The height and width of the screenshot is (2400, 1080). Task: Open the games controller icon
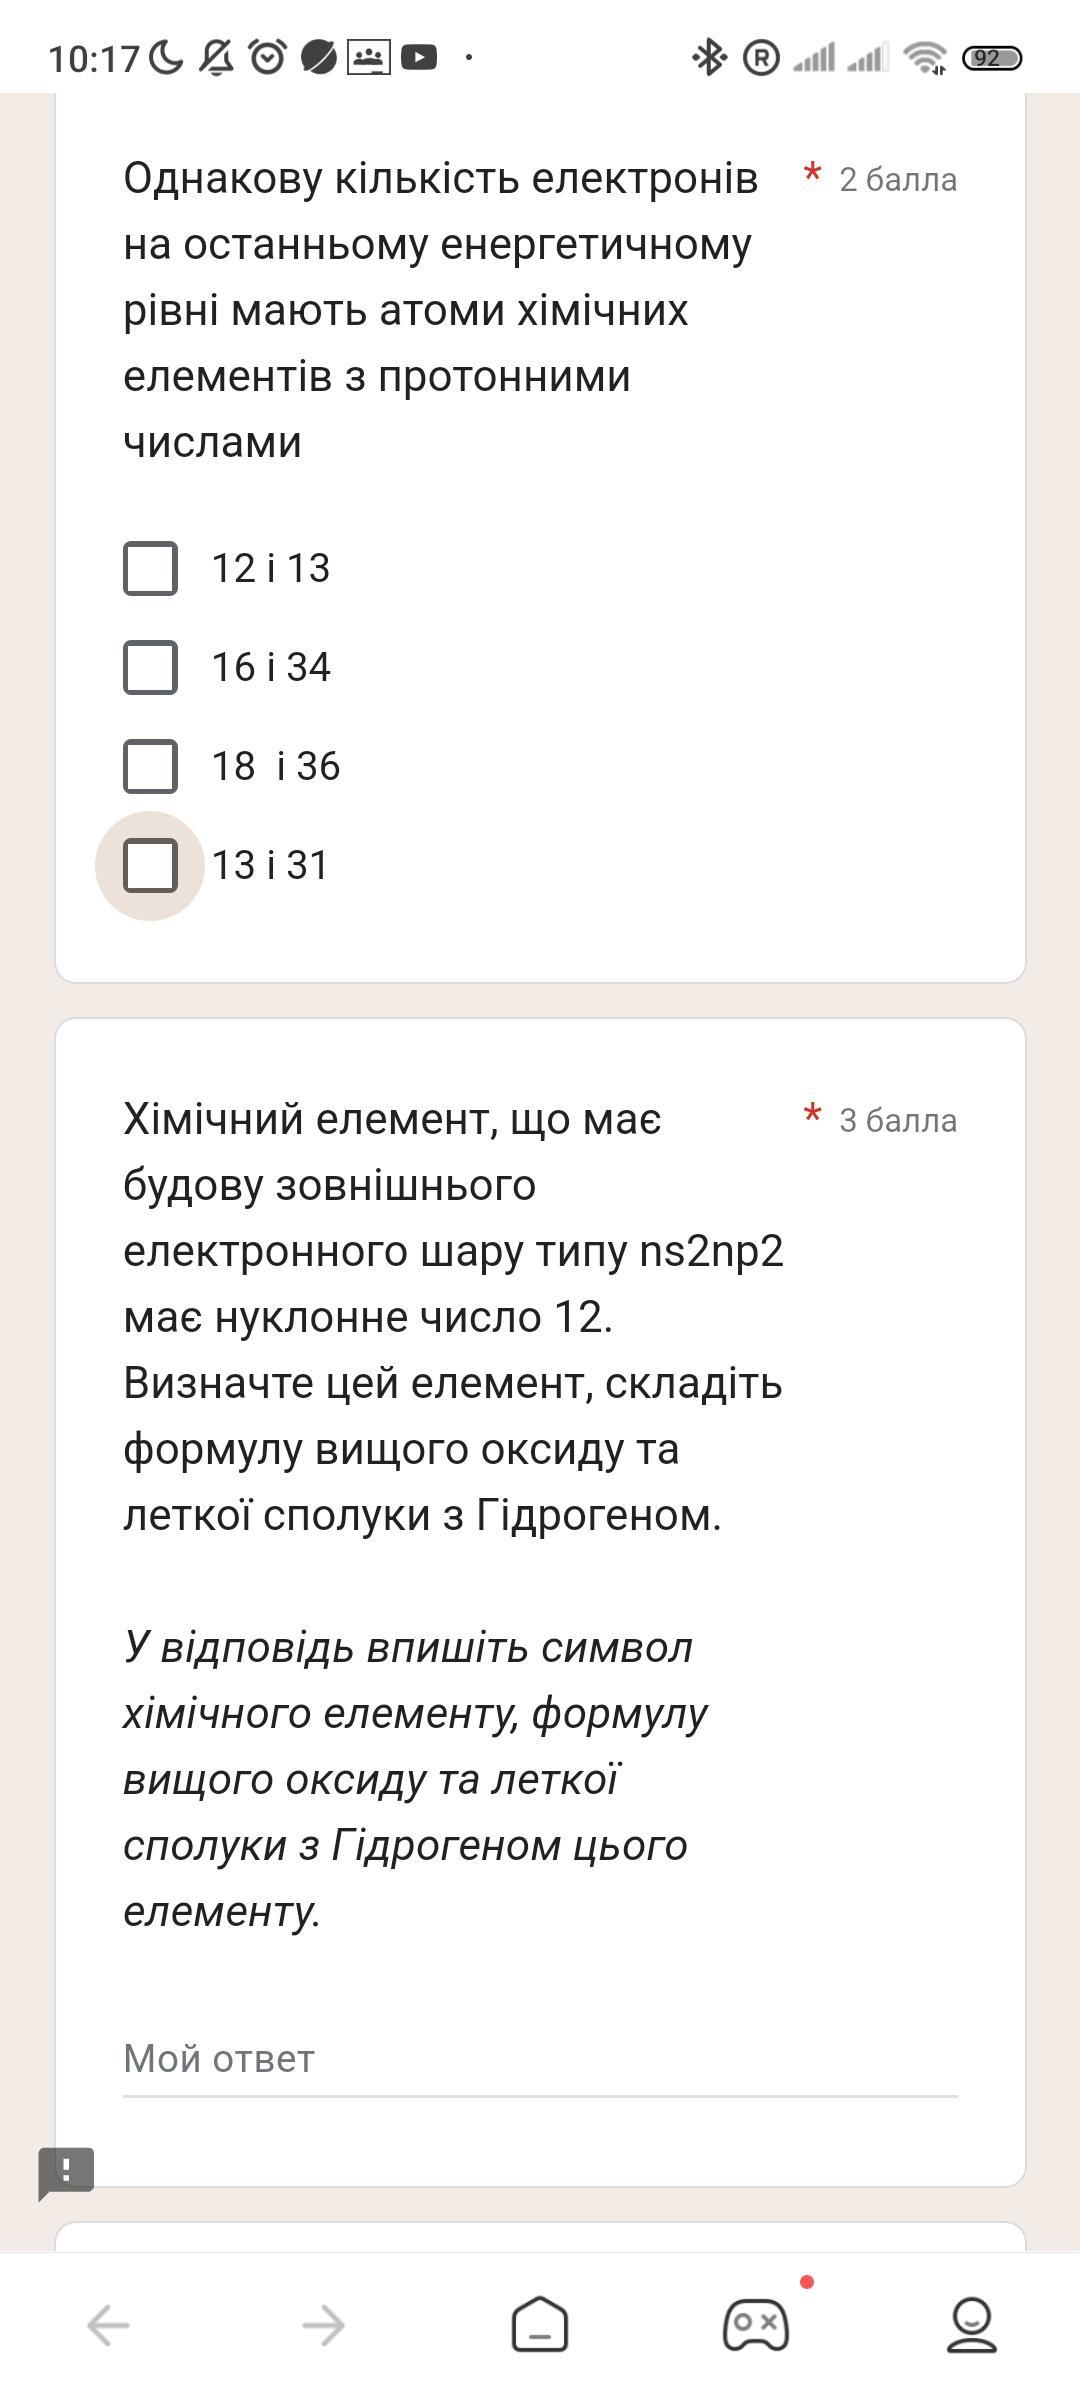tap(756, 2324)
